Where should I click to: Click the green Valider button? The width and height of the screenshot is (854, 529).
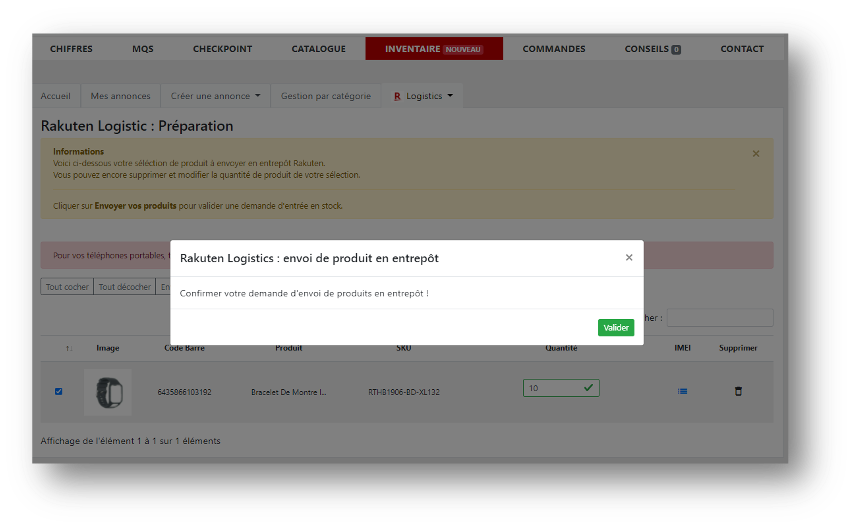[x=615, y=328]
